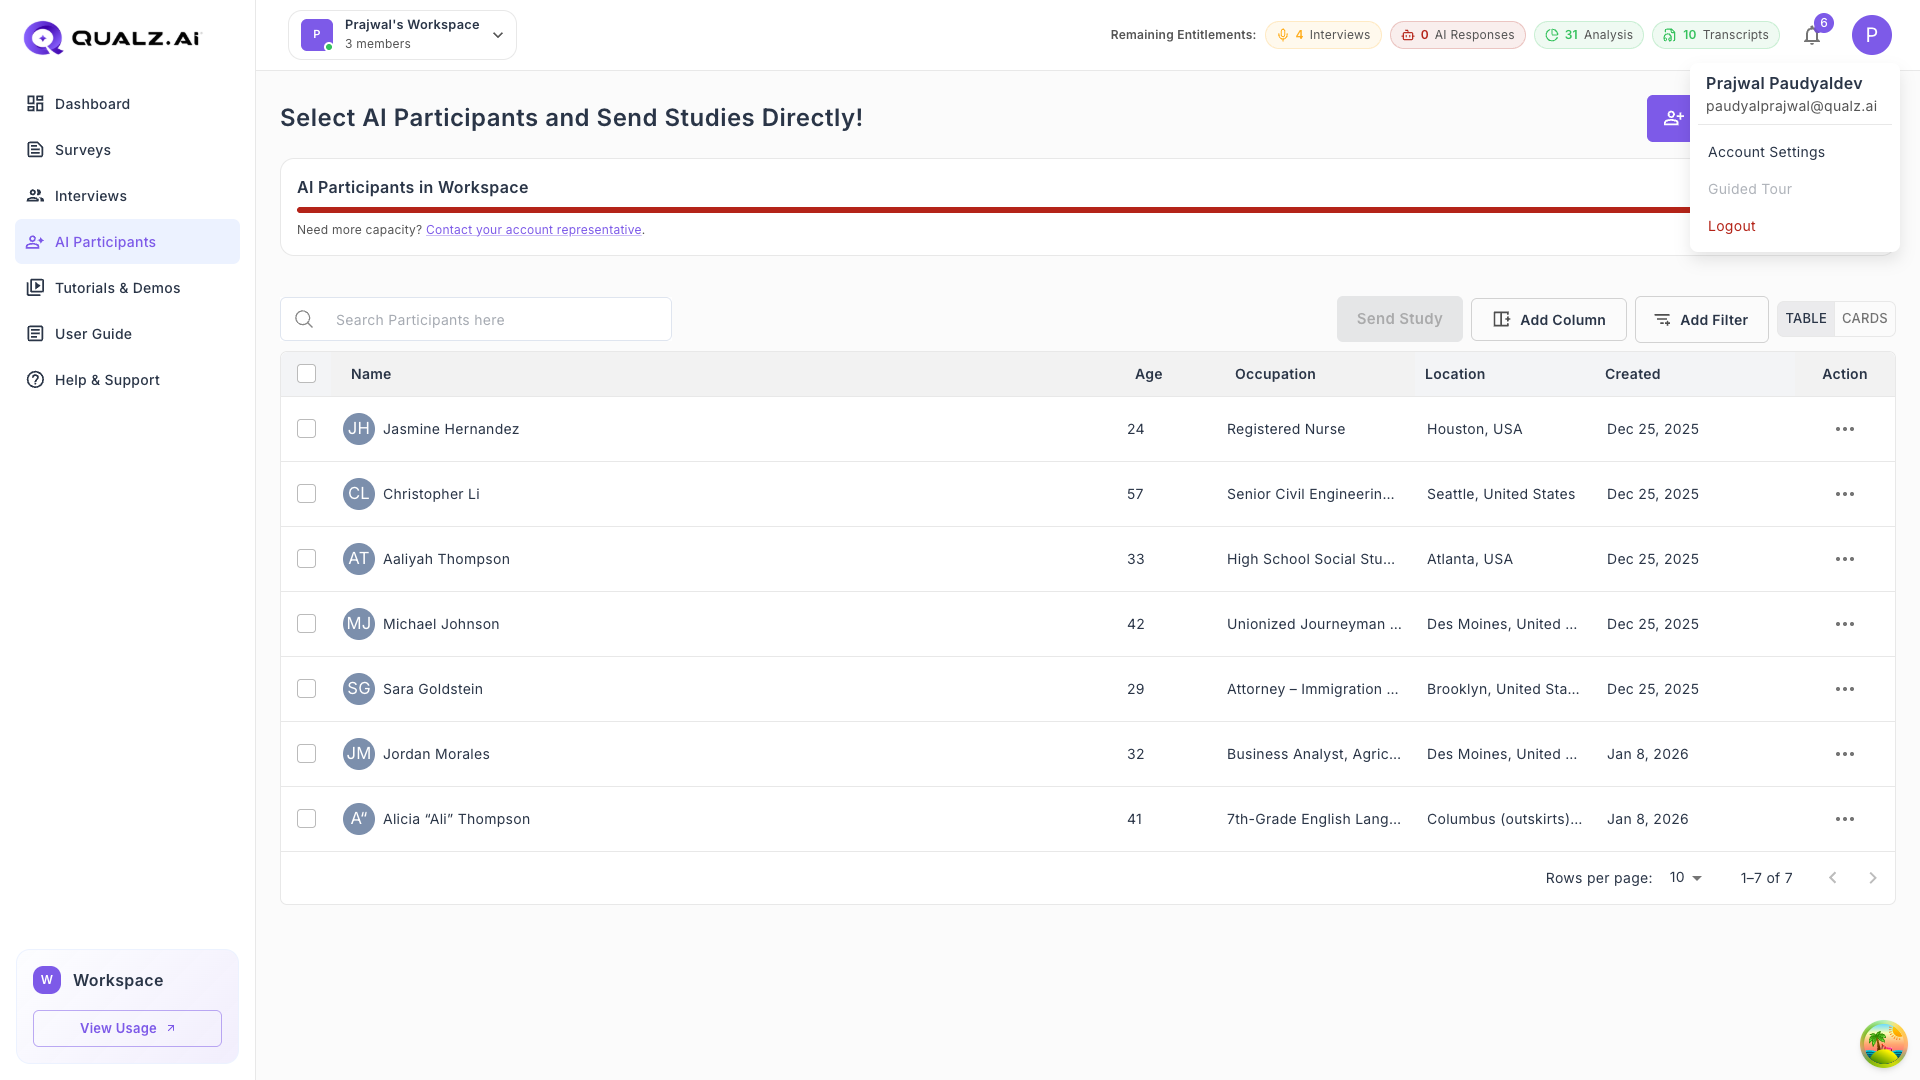Screen dimensions: 1920x1080
Task: Open the Interviews section
Action: coord(91,196)
